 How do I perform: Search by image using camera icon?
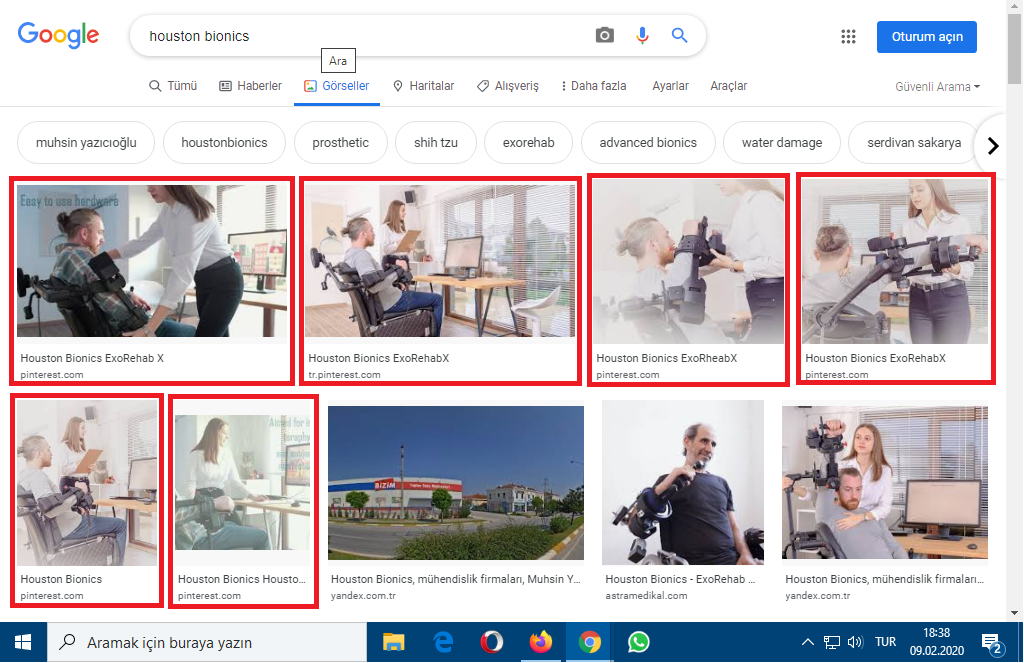[605, 35]
